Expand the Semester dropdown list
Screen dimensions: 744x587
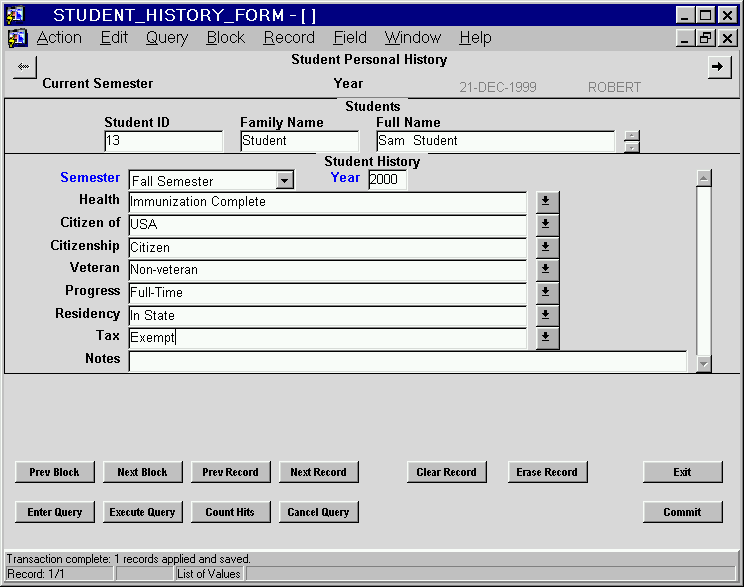(285, 181)
